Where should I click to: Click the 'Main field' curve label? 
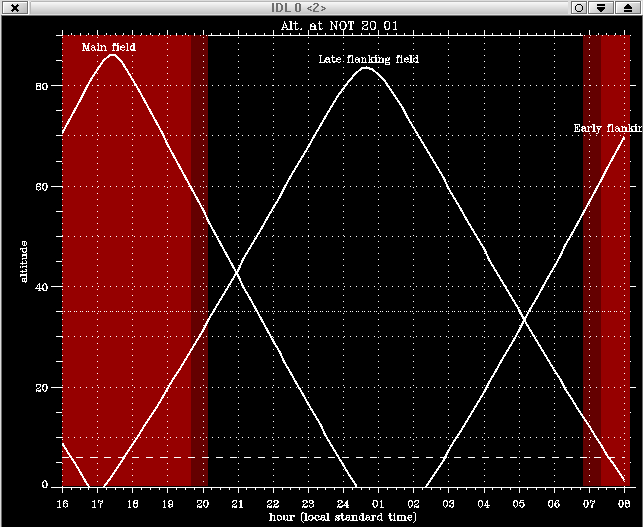tap(108, 47)
